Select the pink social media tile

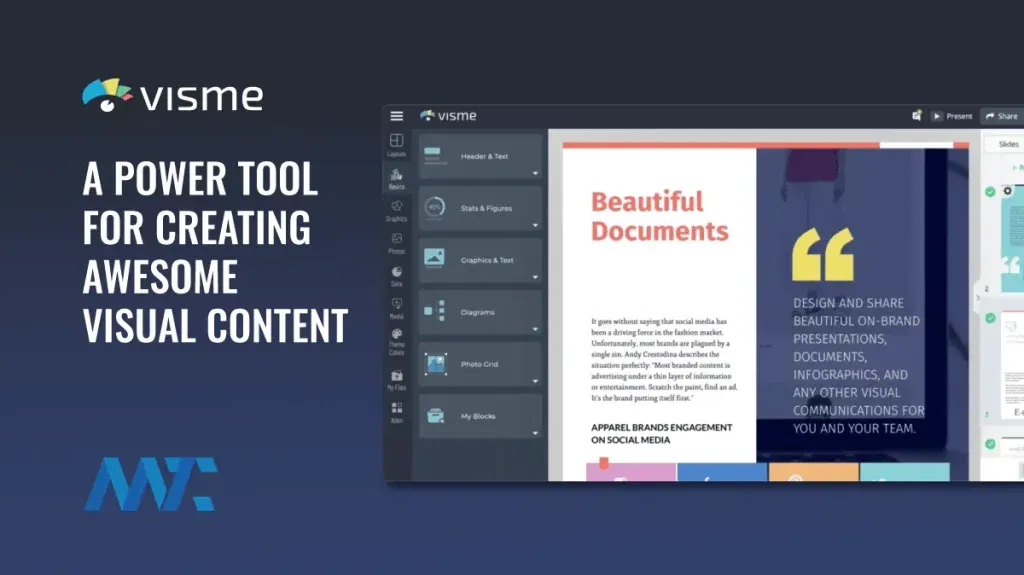click(631, 472)
